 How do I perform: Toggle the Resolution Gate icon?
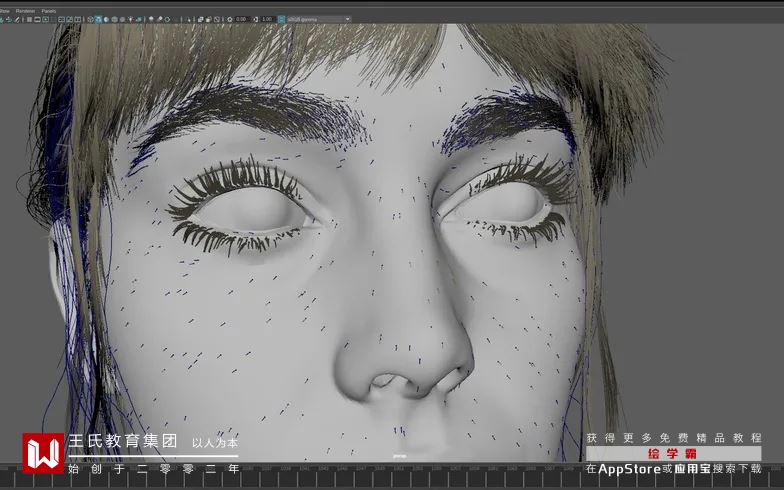(x=46, y=20)
